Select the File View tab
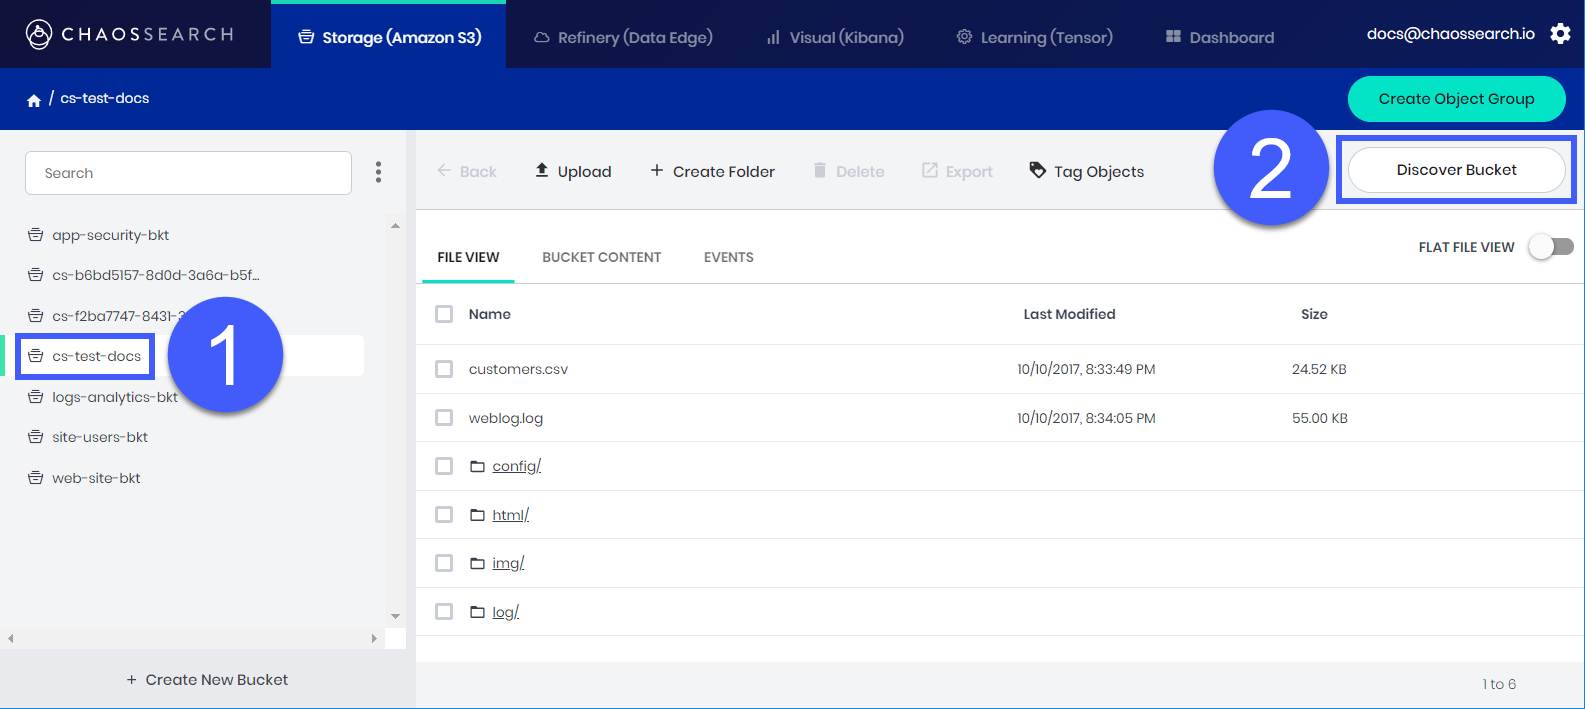Screen dimensions: 1585x709 coord(468,257)
